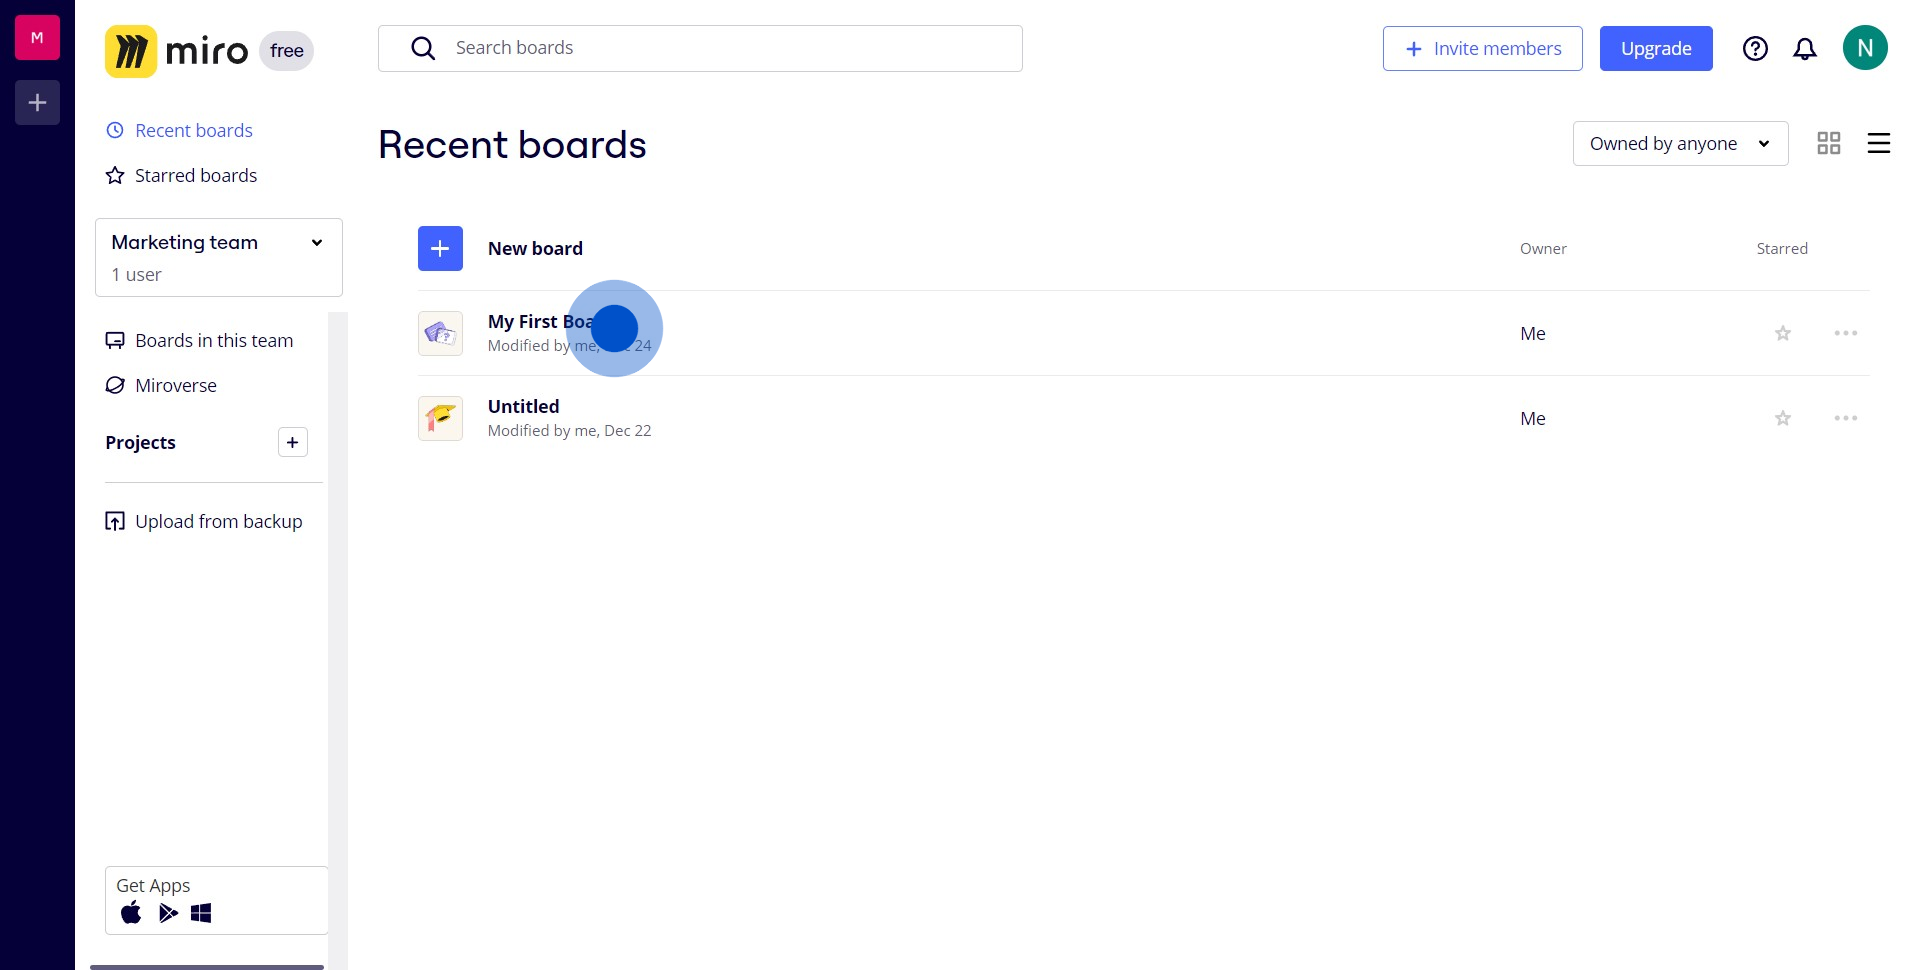Open the user profile avatar menu

(x=1865, y=48)
